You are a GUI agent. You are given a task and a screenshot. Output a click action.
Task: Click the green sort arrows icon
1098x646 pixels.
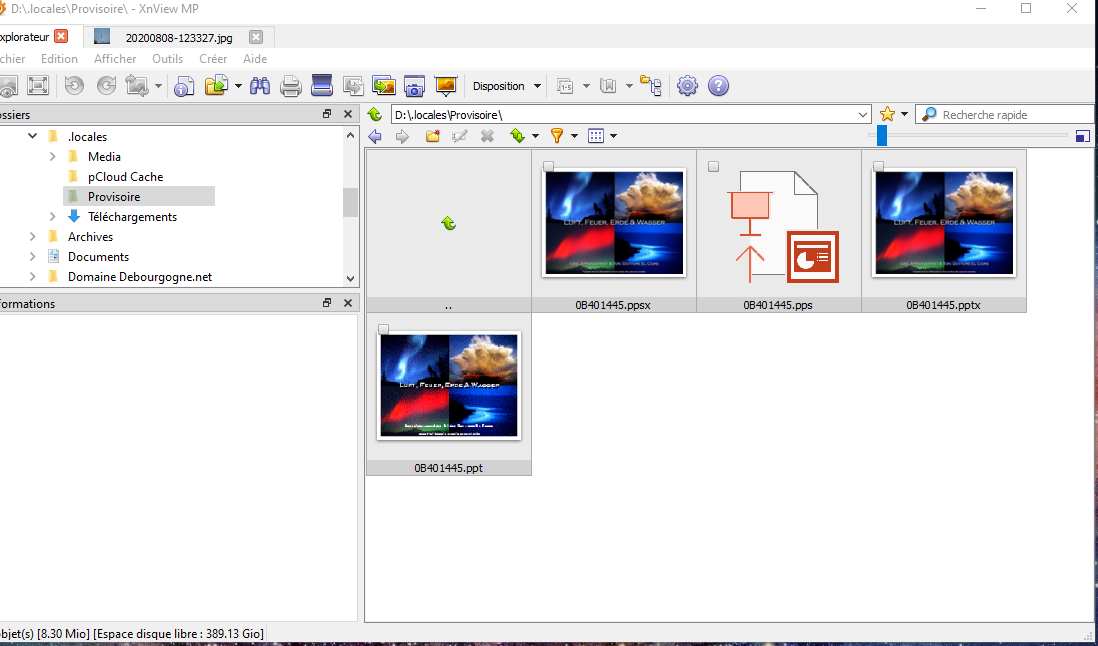[x=517, y=136]
